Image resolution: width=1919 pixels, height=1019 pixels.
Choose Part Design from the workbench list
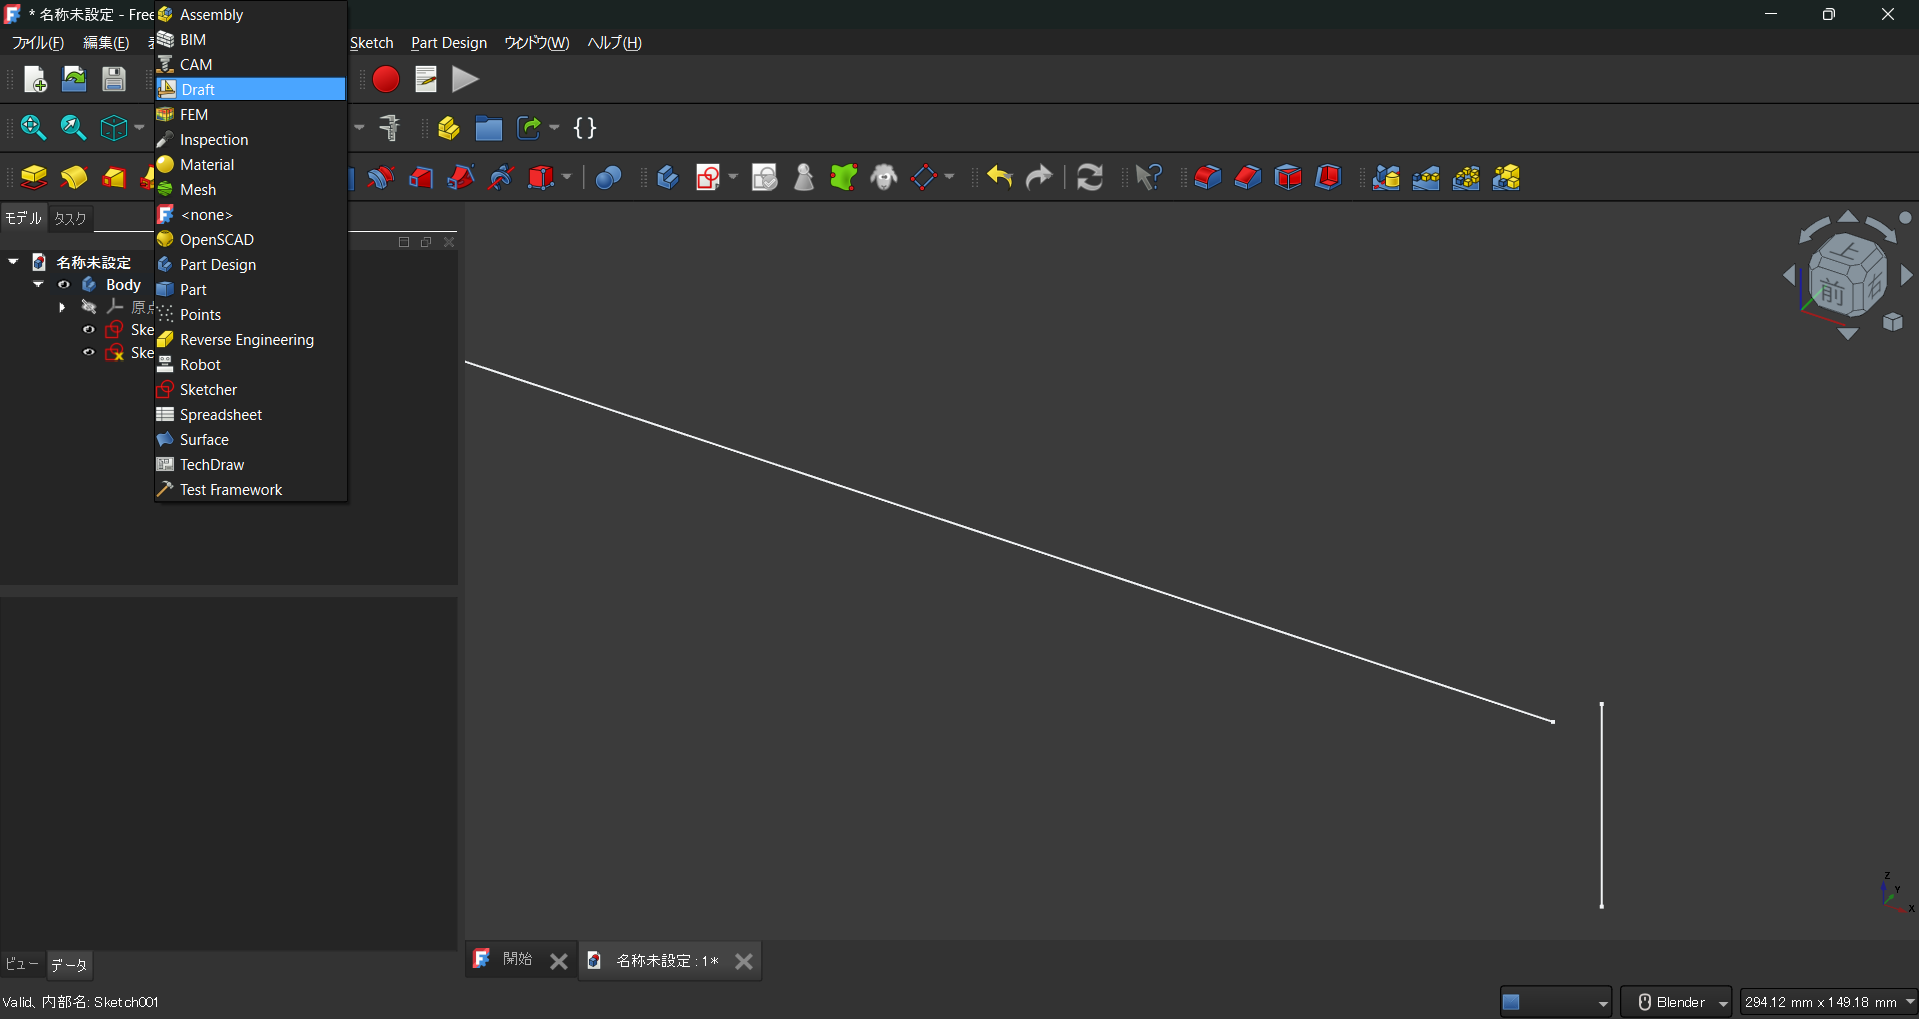pyautogui.click(x=251, y=264)
